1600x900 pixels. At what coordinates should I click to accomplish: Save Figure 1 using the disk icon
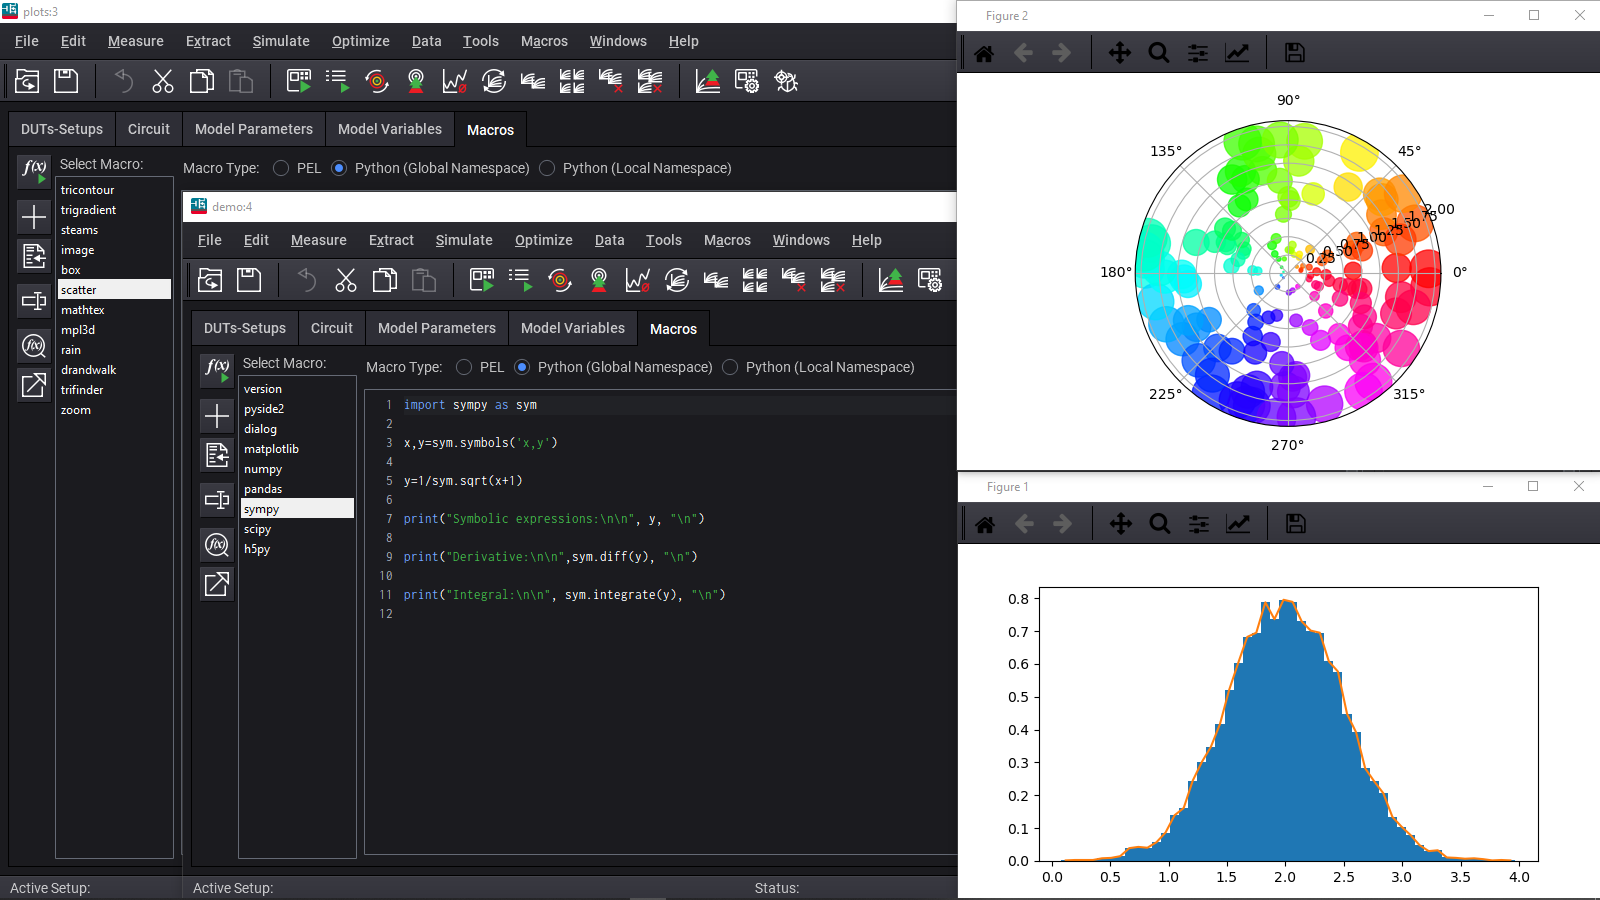(x=1295, y=524)
